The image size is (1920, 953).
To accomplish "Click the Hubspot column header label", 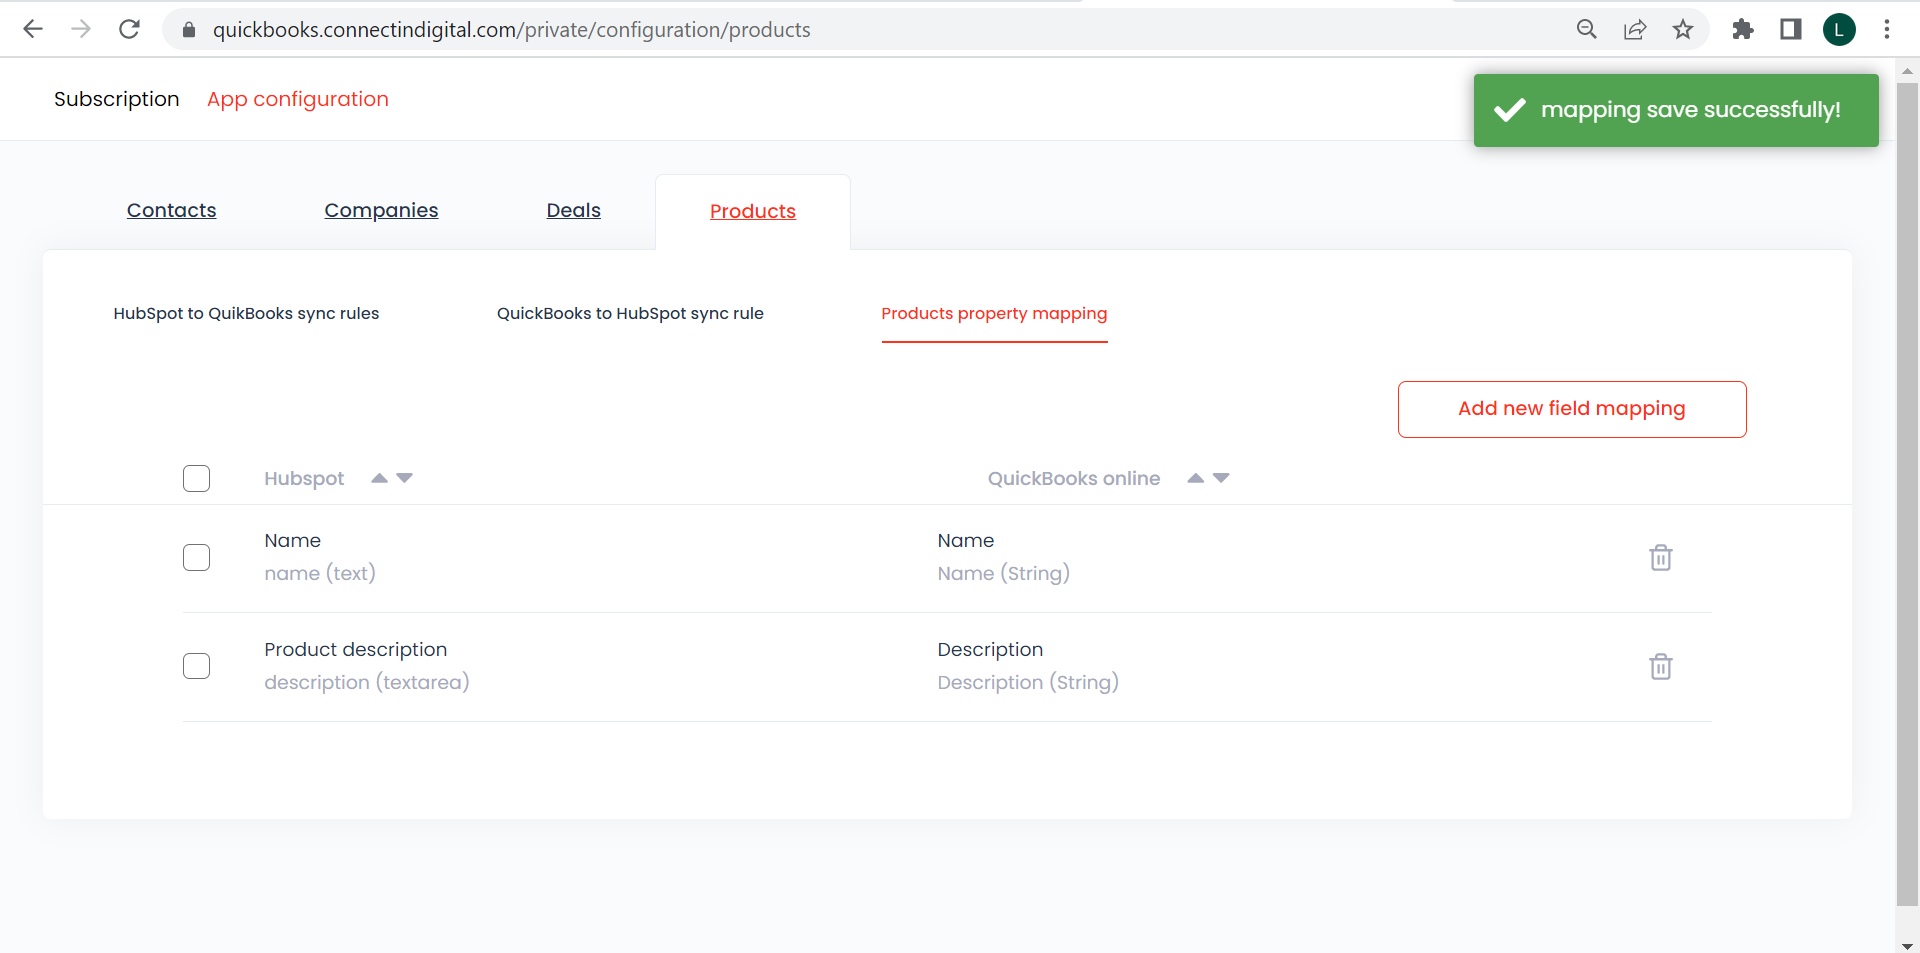I will (x=304, y=478).
